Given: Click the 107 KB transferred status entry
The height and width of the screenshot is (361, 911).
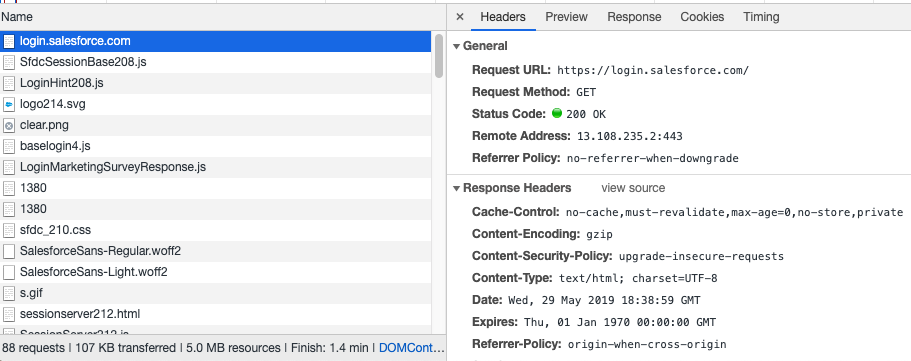Looking at the screenshot, I should point(124,348).
